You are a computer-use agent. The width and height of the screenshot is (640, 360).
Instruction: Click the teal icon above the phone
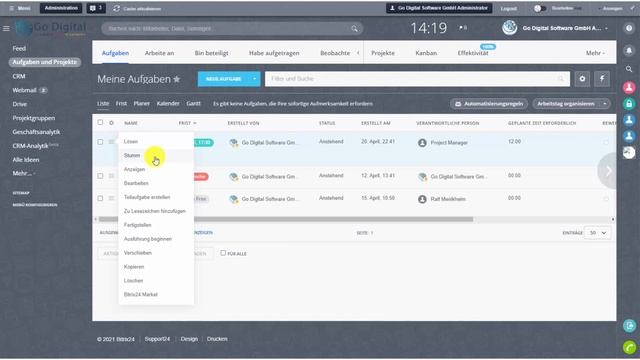pos(629,325)
